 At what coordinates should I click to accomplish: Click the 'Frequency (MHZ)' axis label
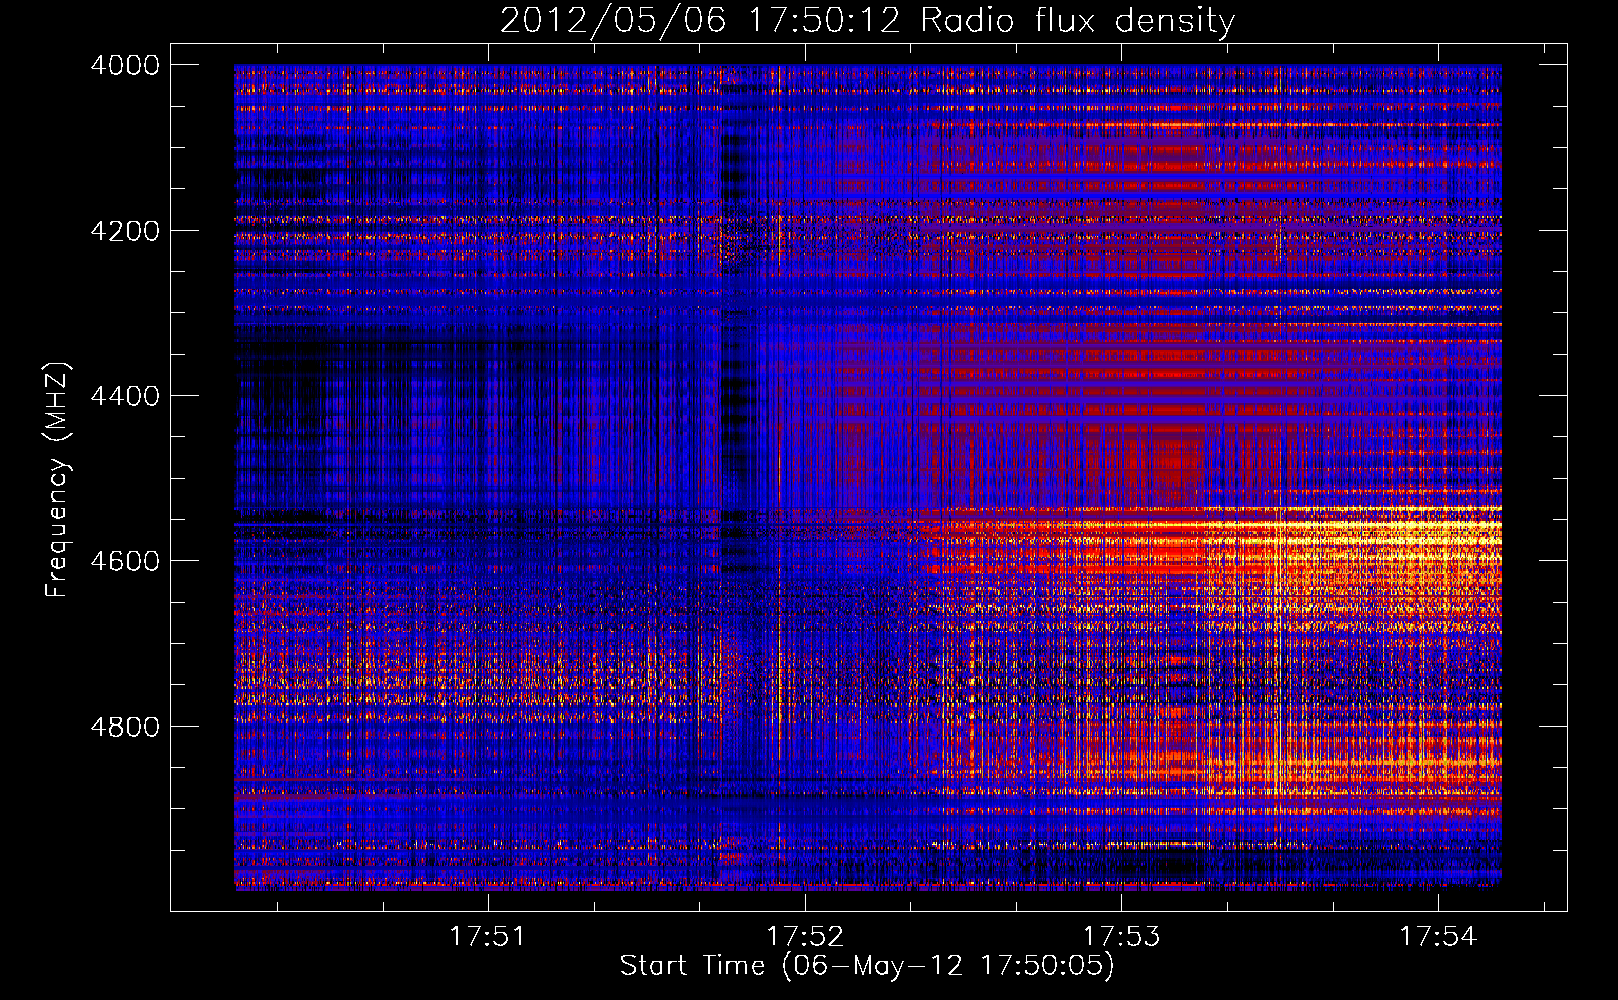(57, 480)
